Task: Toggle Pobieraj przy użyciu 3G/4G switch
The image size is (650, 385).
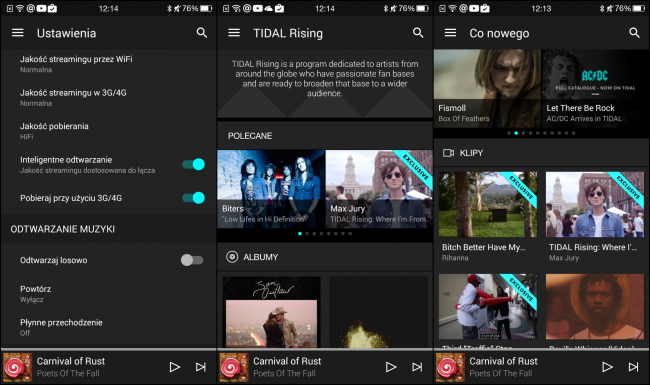Action: tap(194, 198)
